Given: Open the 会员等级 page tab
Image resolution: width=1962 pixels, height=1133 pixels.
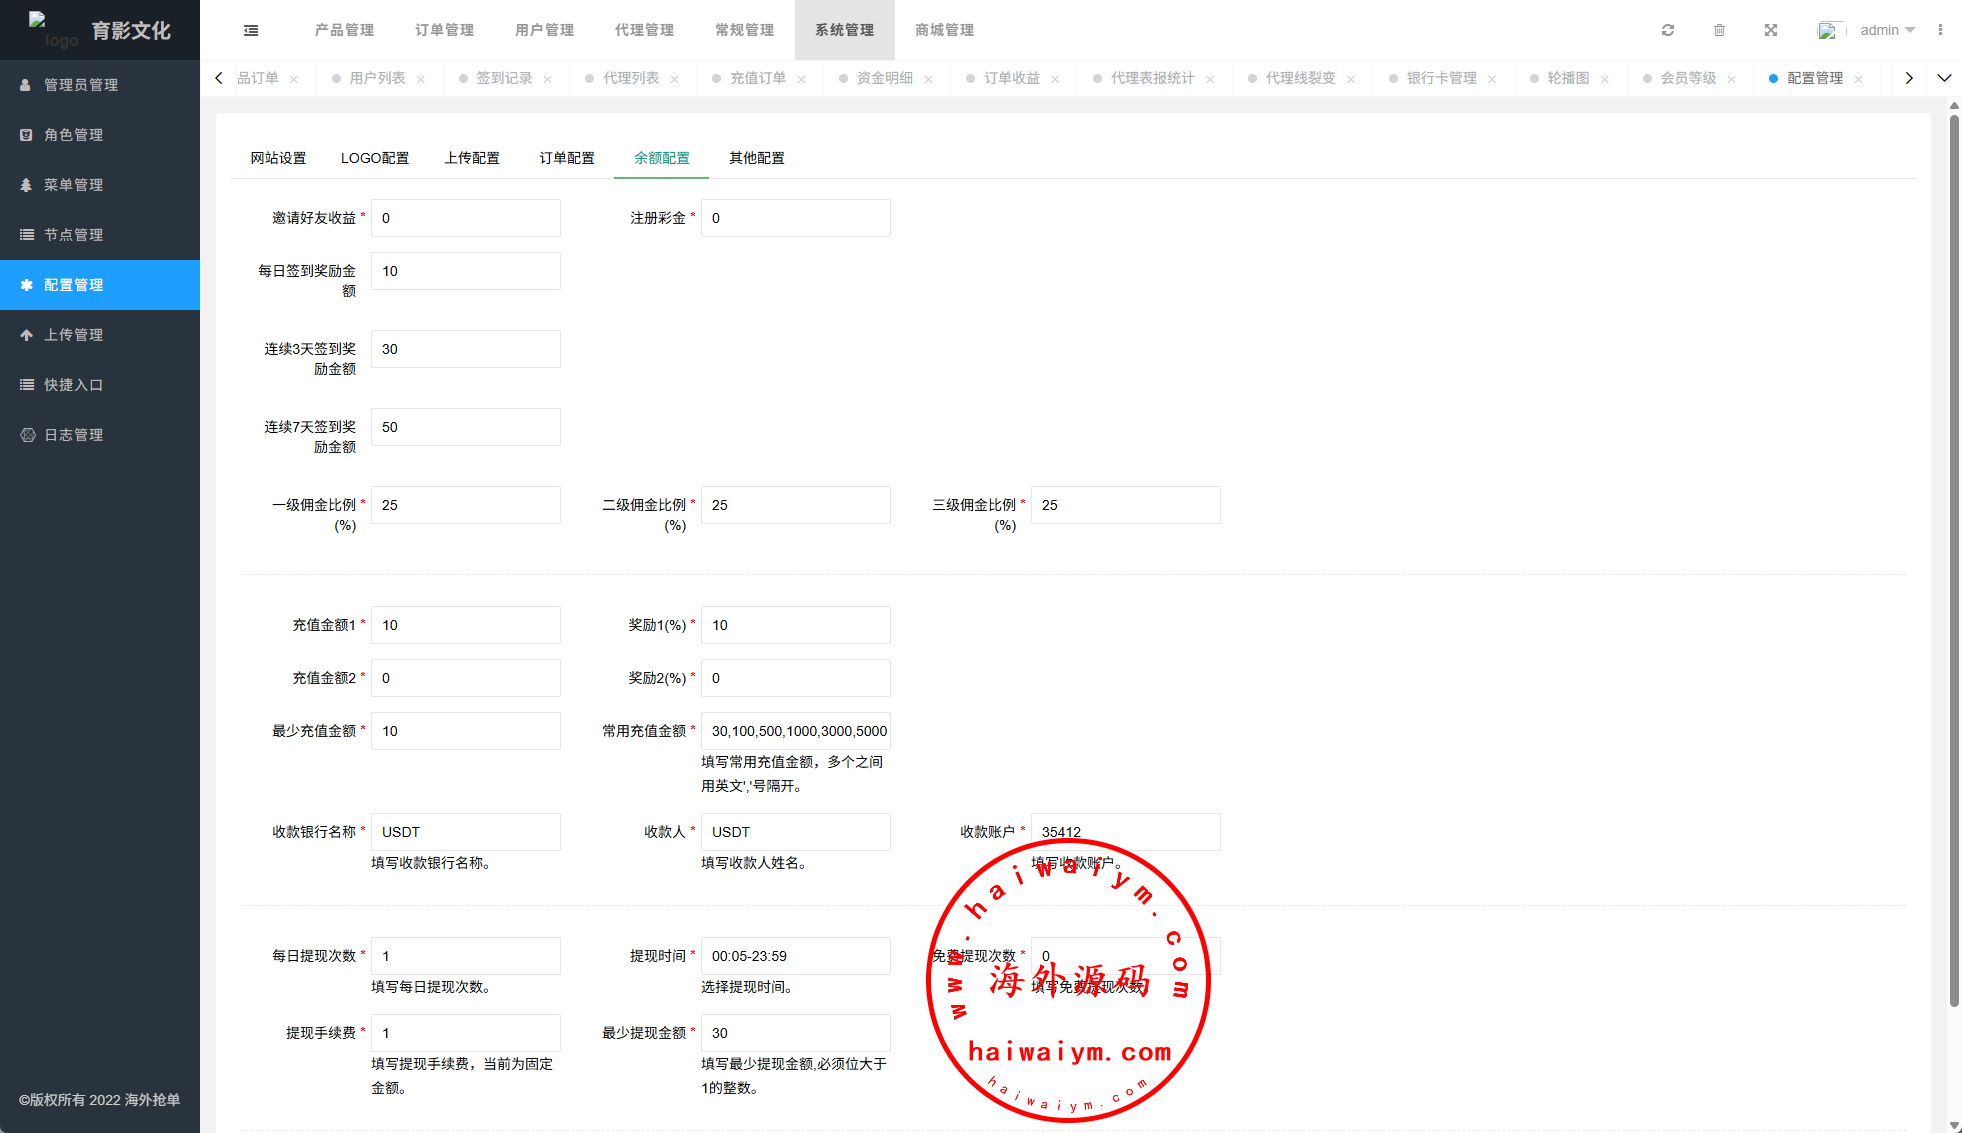Looking at the screenshot, I should click(1688, 78).
